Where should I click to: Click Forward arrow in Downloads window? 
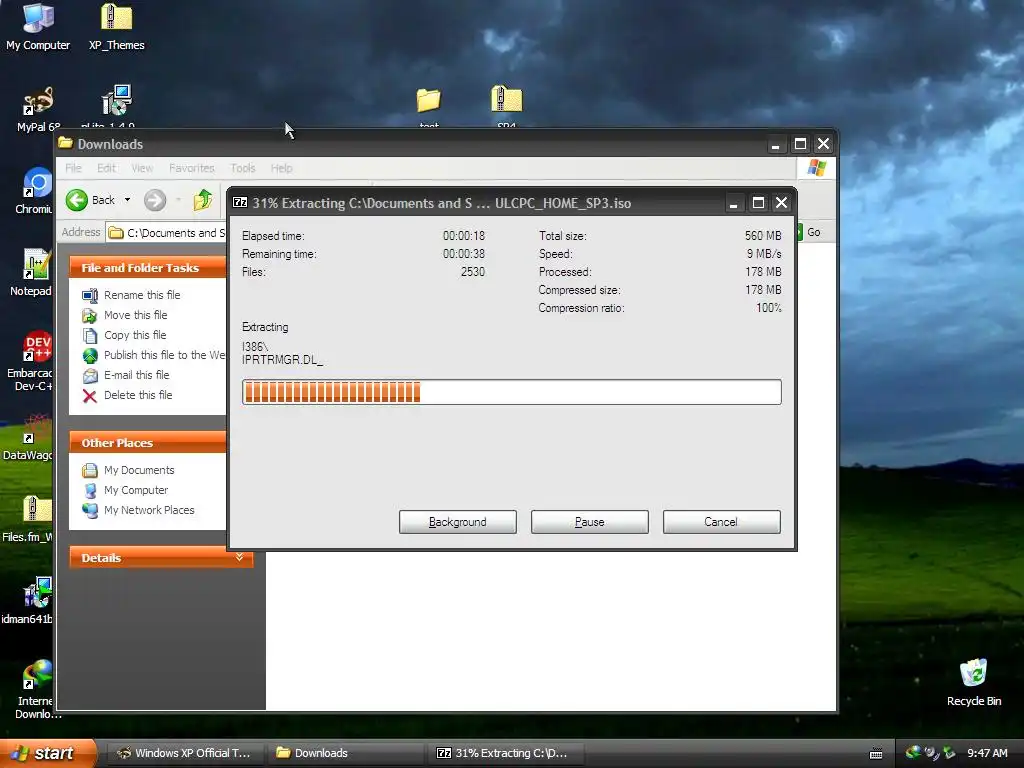[155, 200]
